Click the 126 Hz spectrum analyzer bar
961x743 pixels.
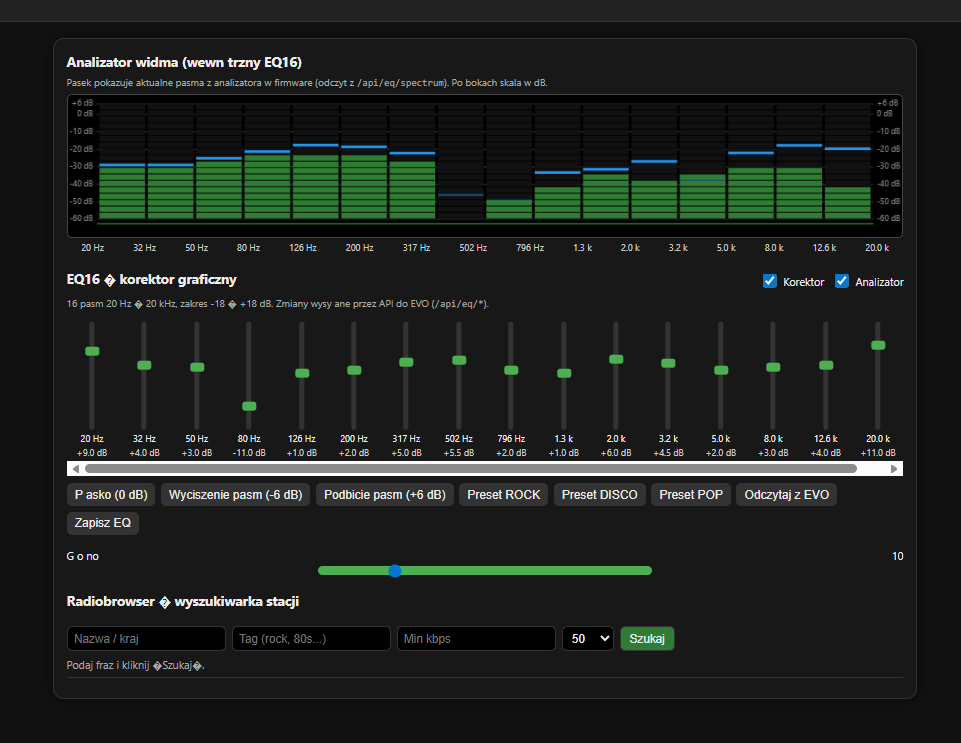pos(316,186)
